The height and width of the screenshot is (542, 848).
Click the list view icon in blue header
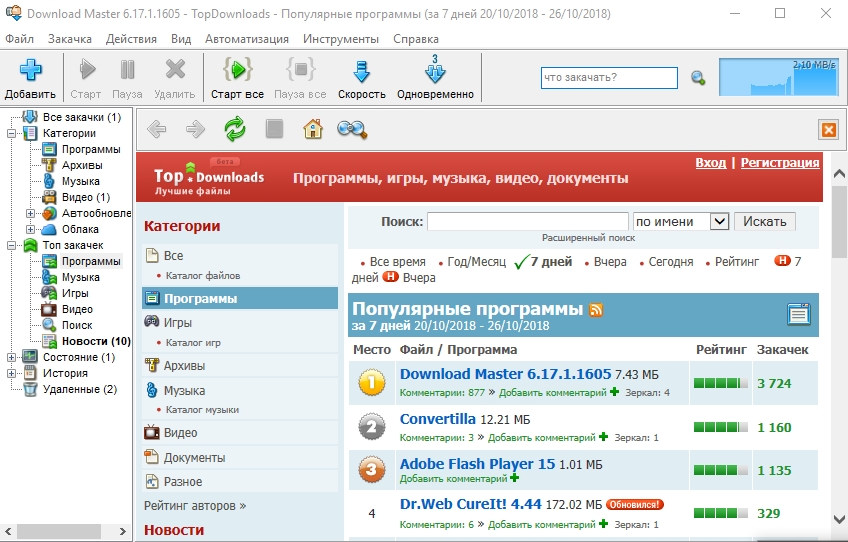click(x=799, y=314)
